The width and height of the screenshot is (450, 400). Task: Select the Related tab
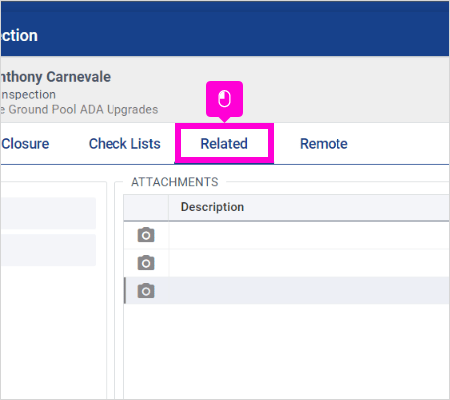click(x=224, y=144)
